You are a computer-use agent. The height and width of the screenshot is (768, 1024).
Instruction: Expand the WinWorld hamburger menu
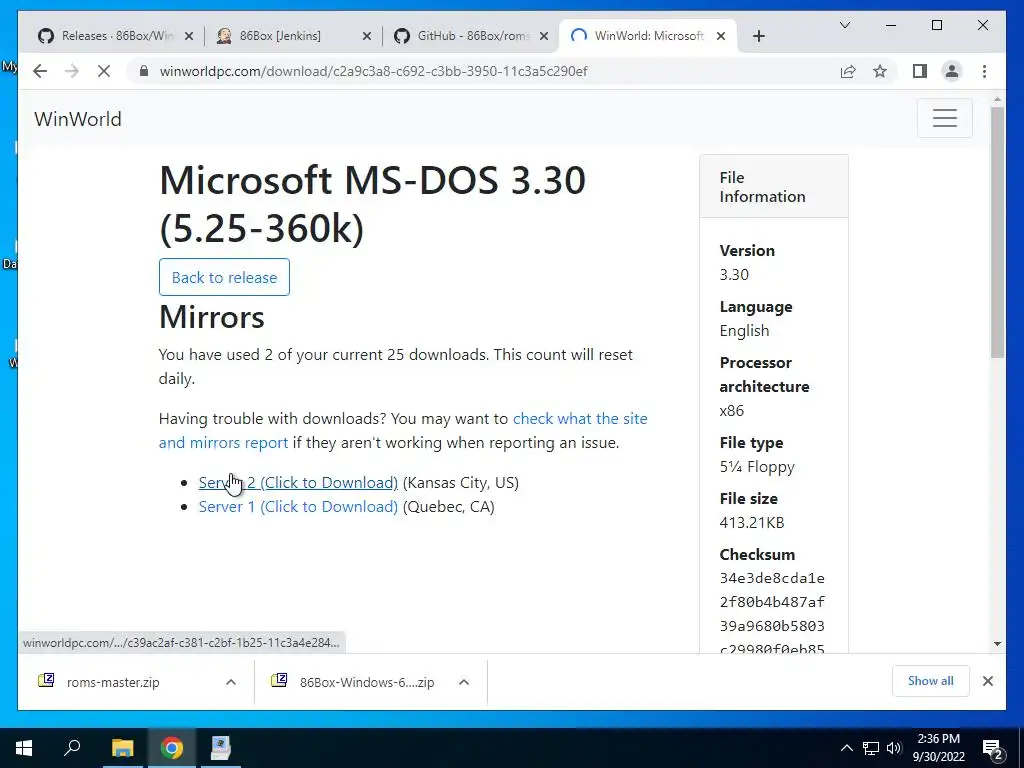pos(944,118)
